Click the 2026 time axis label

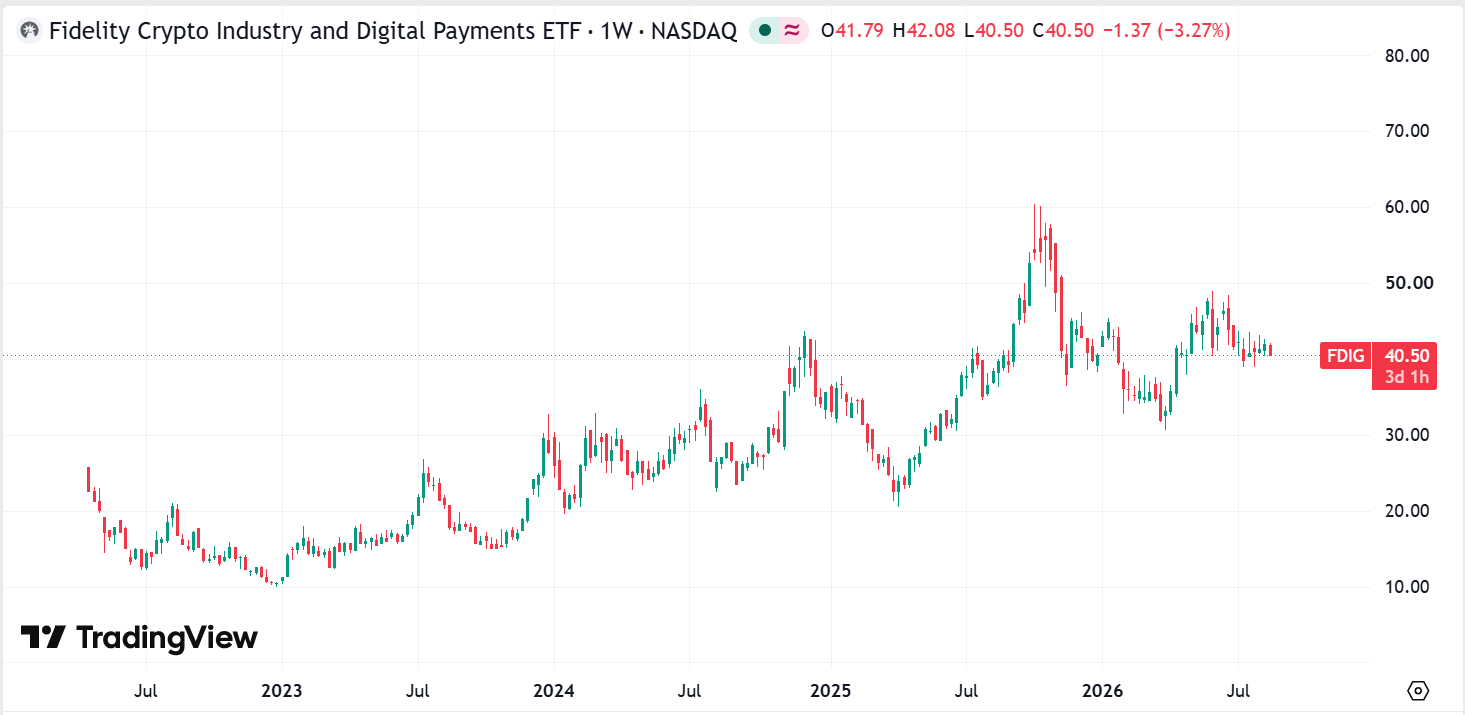coord(1101,691)
